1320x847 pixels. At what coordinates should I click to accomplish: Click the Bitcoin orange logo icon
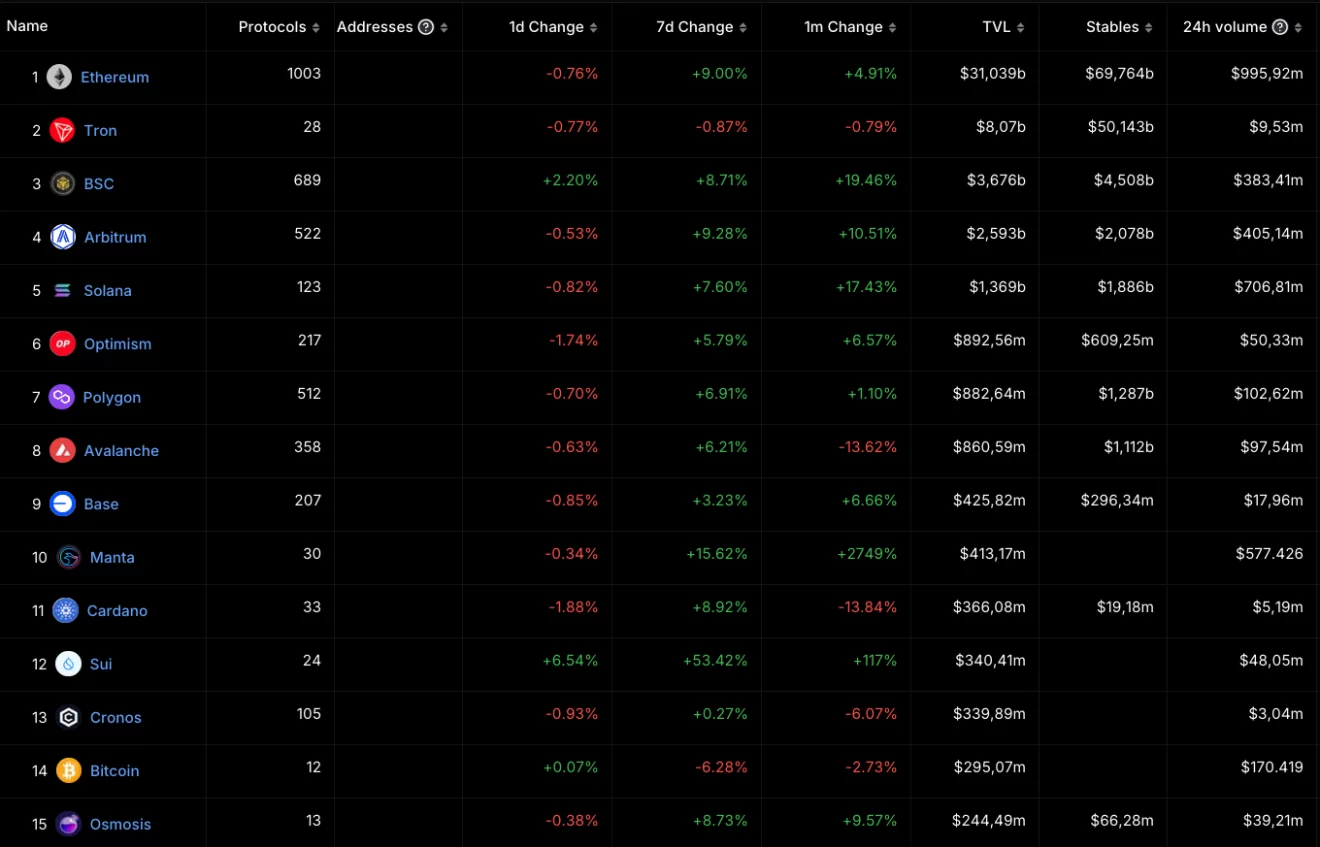coord(68,771)
